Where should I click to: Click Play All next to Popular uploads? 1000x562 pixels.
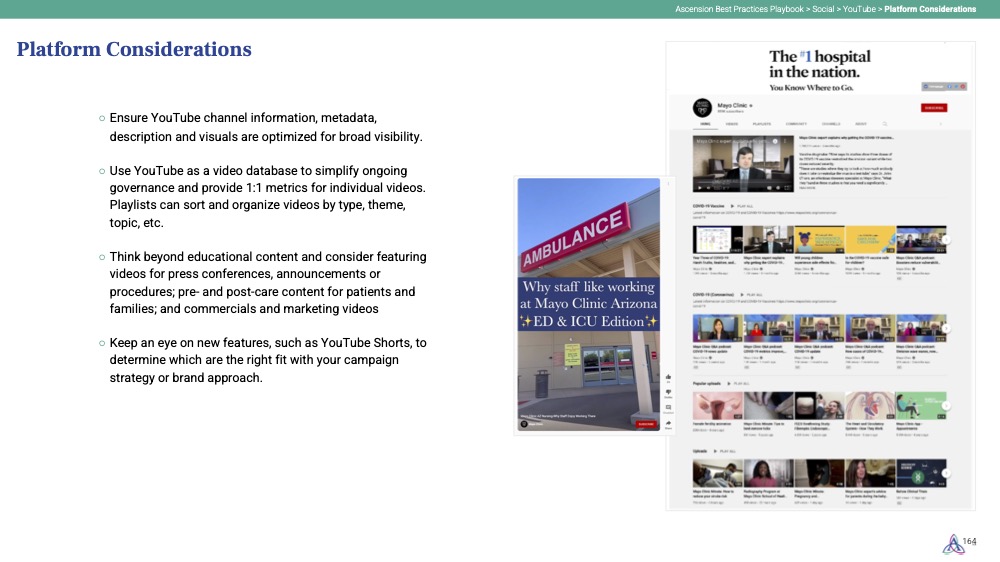(741, 383)
